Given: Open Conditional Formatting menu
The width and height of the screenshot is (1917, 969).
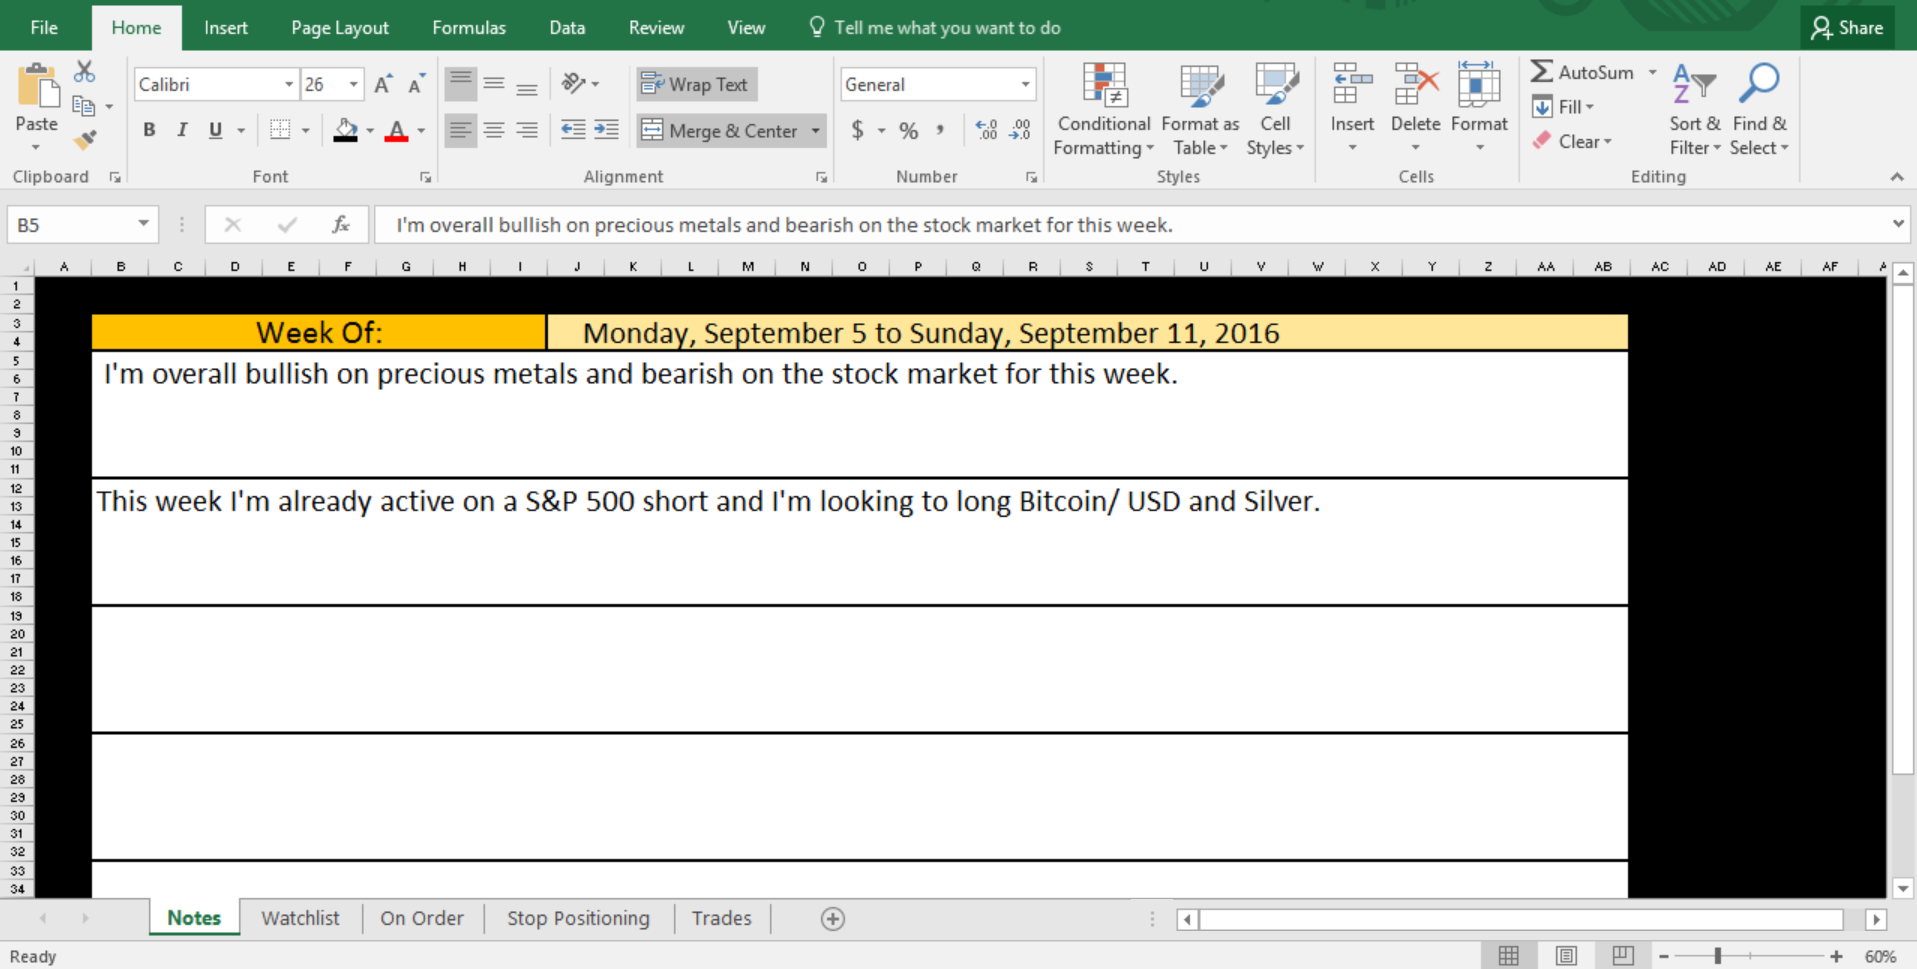Looking at the screenshot, I should click(x=1104, y=110).
